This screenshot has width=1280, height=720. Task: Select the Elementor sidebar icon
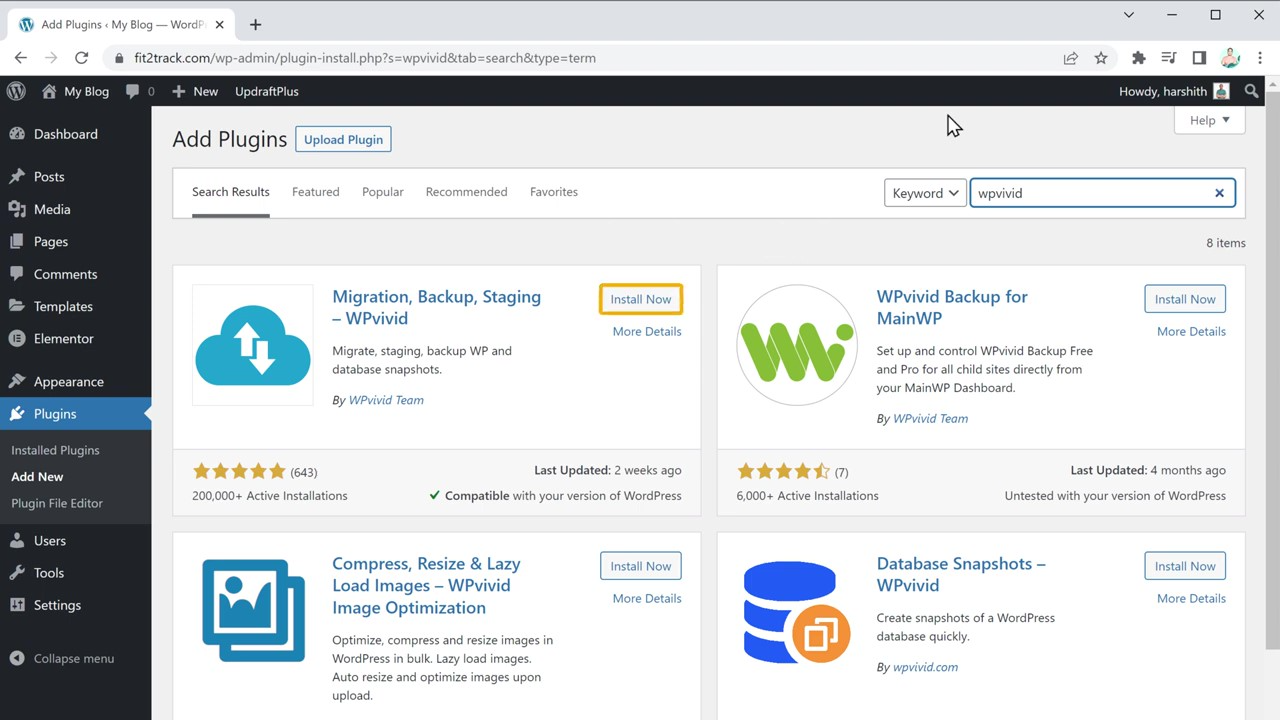[22, 338]
